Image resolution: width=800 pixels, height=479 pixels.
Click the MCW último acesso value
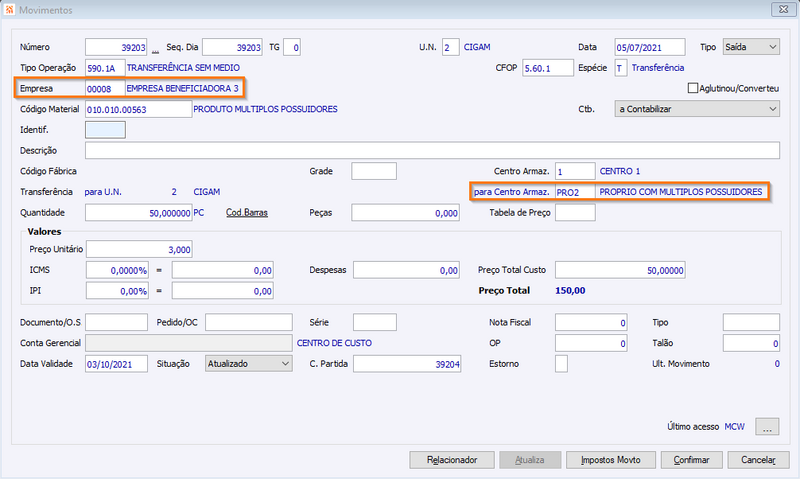pyautogui.click(x=734, y=426)
